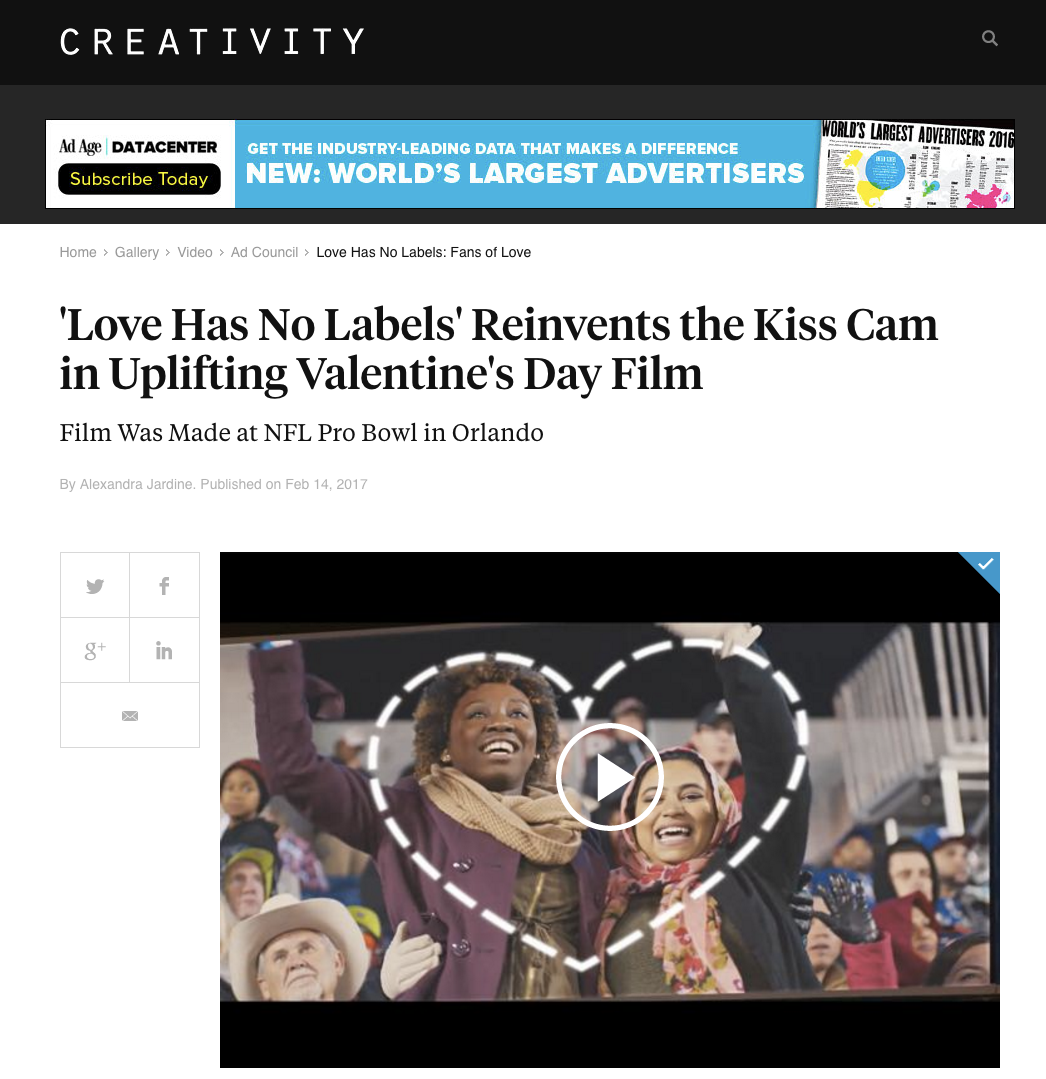The image size is (1046, 1079).
Task: Open Ad Council breadcrumb link
Action: [x=264, y=252]
